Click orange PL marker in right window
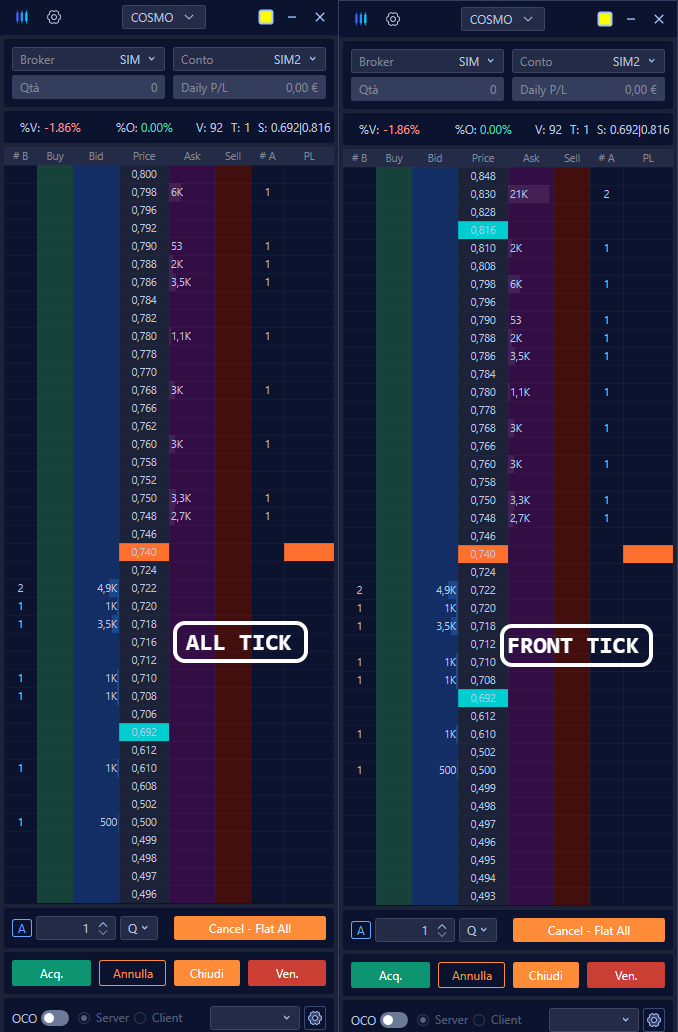The width and height of the screenshot is (678, 1032). pyautogui.click(x=648, y=554)
